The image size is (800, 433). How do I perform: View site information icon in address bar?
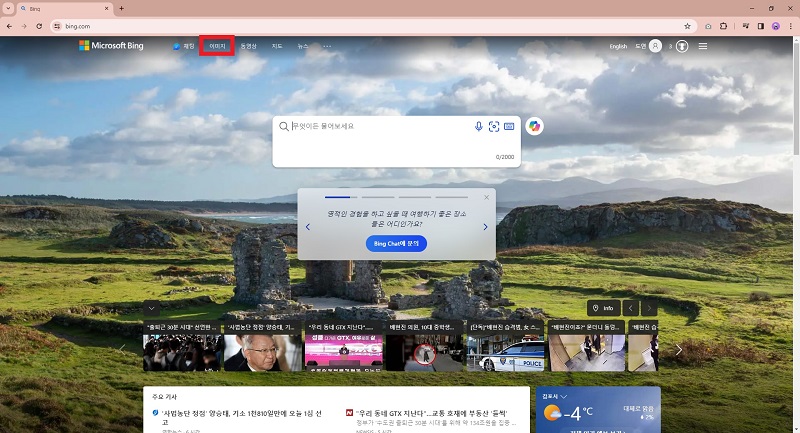pos(57,26)
